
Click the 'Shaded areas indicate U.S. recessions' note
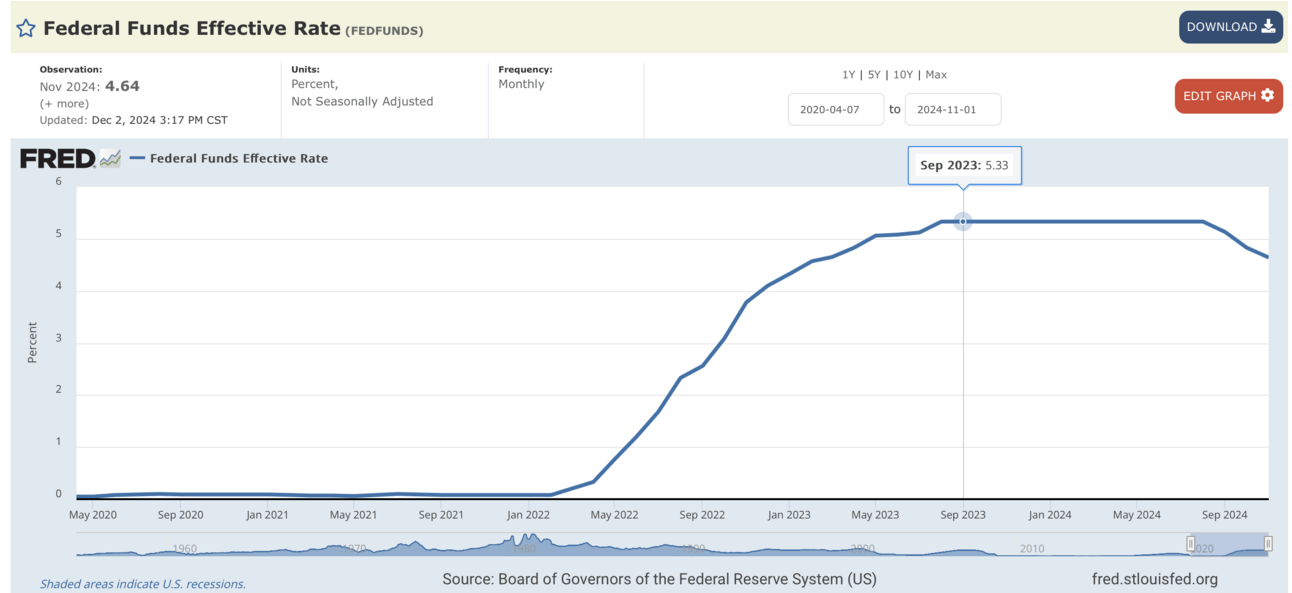click(143, 584)
